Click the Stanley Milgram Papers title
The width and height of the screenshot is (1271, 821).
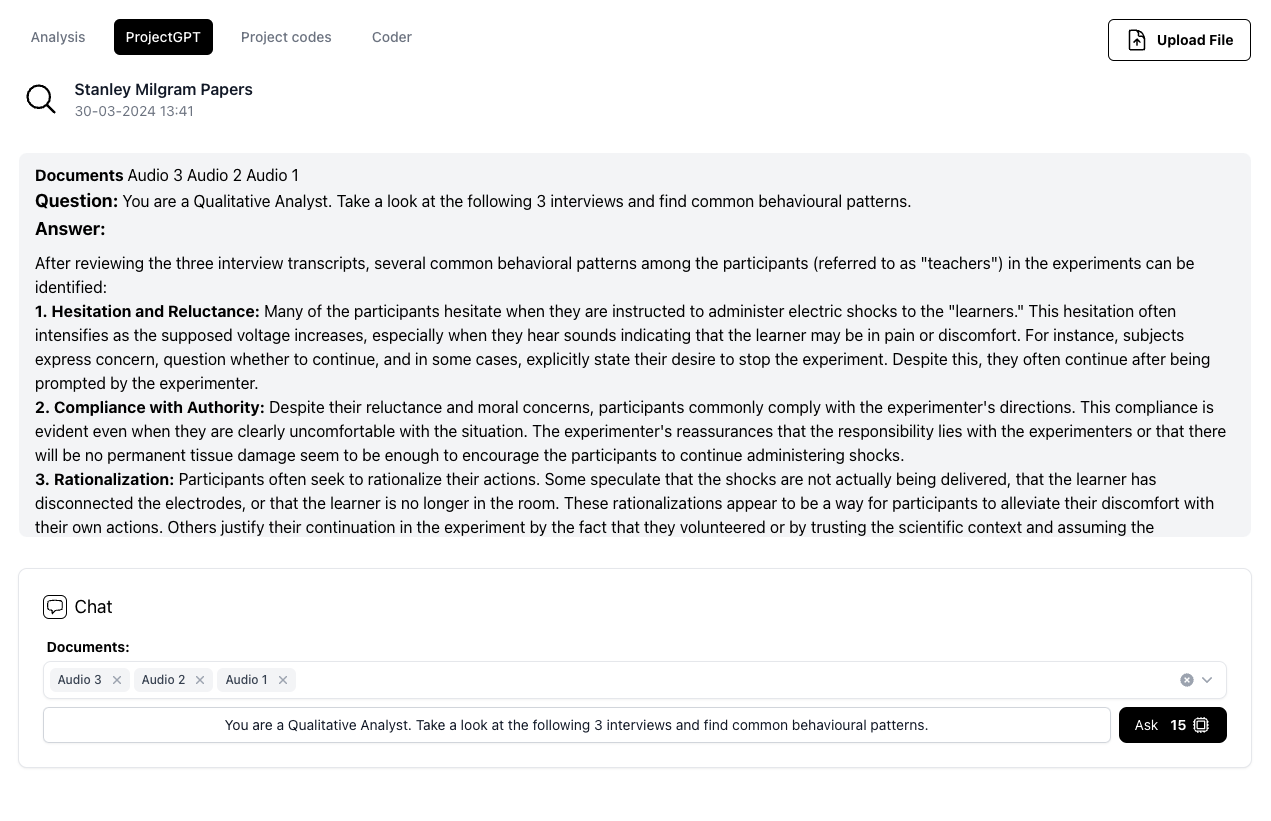pos(163,89)
